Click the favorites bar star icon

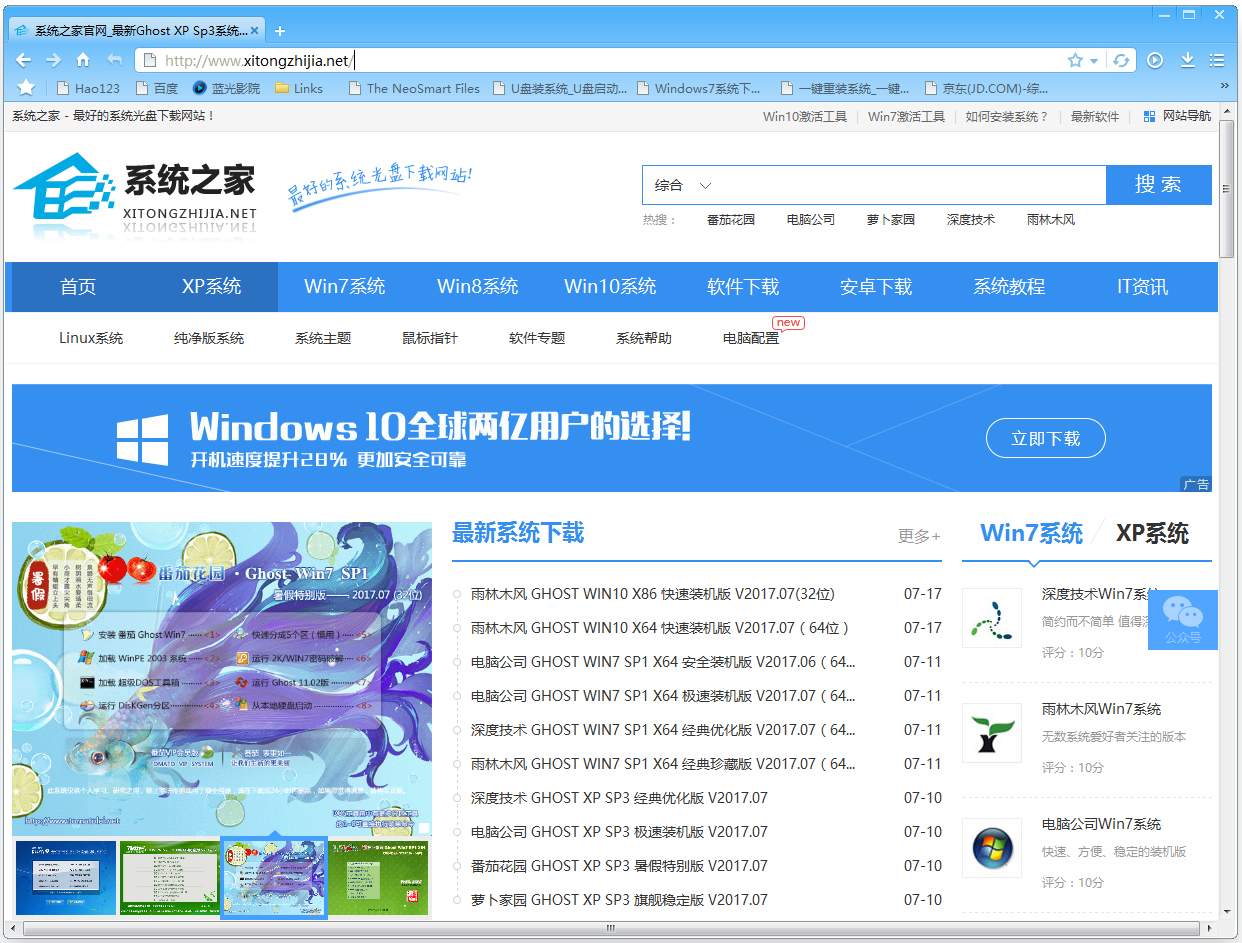click(26, 88)
